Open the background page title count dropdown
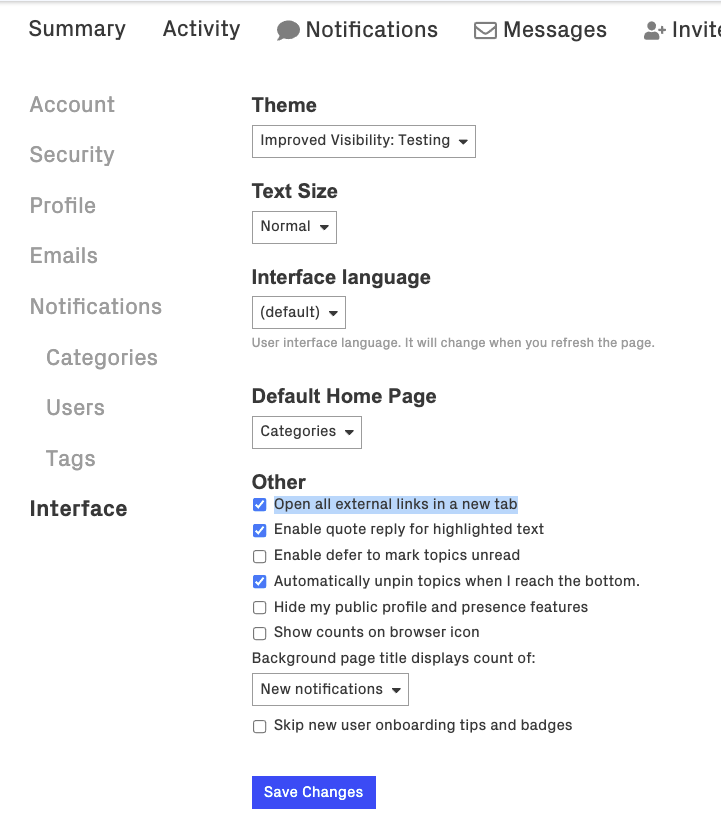This screenshot has height=835, width=721. pyautogui.click(x=330, y=689)
